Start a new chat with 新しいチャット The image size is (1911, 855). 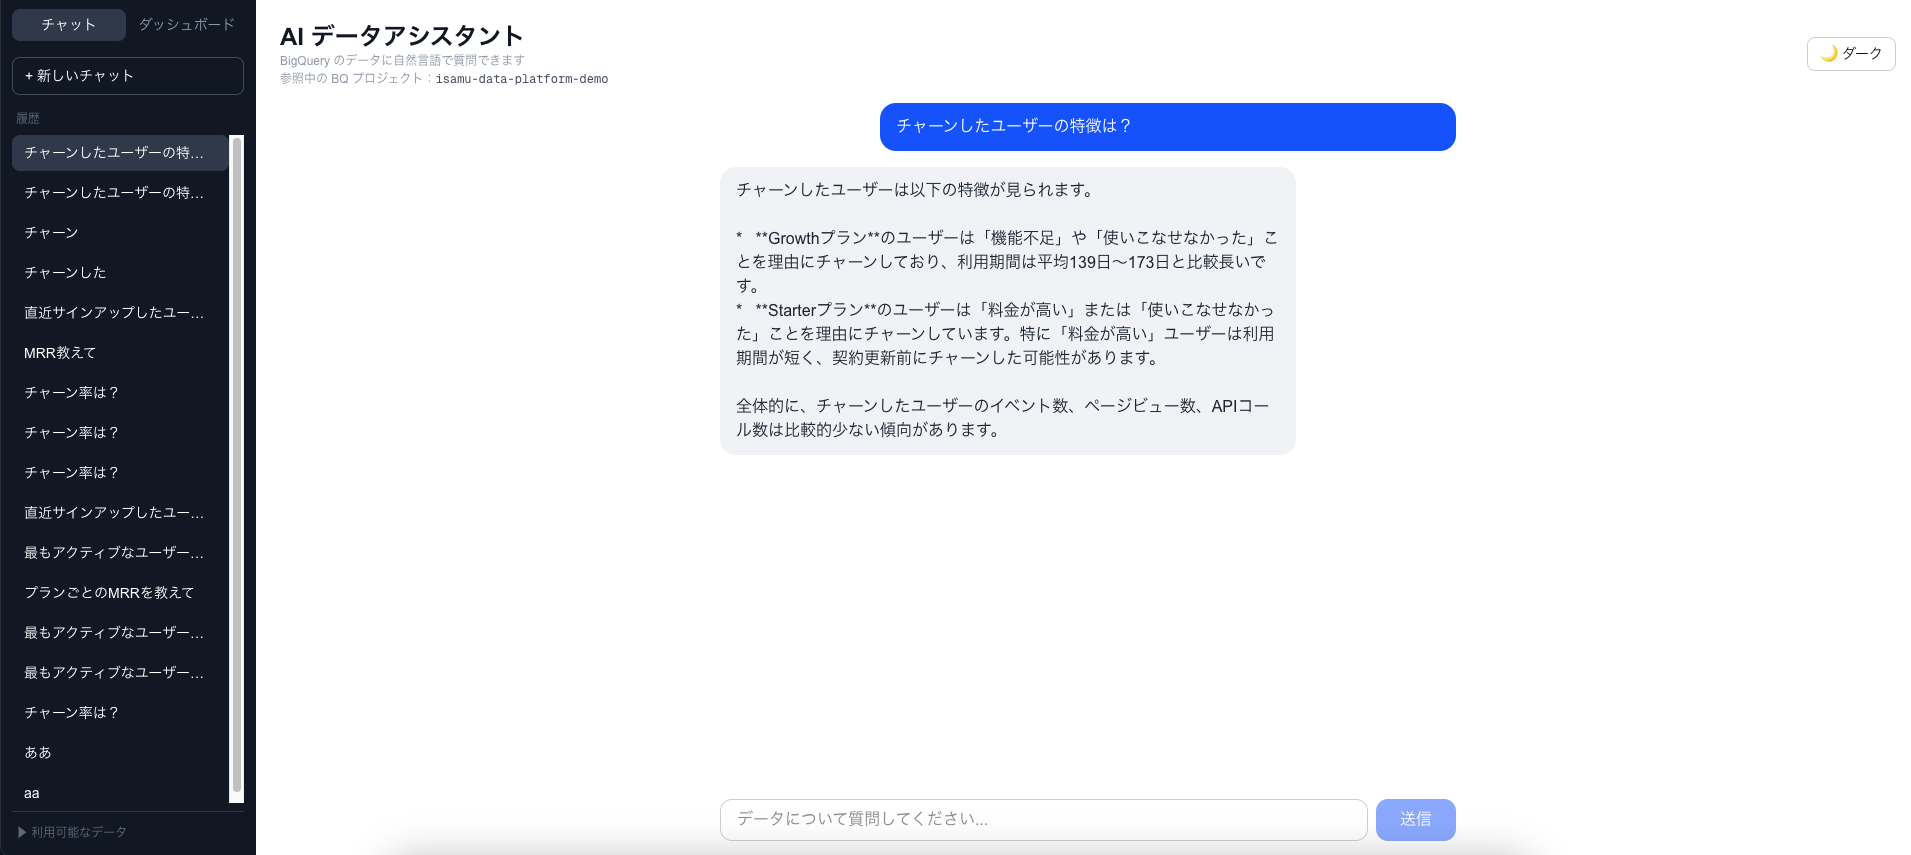tap(127, 76)
